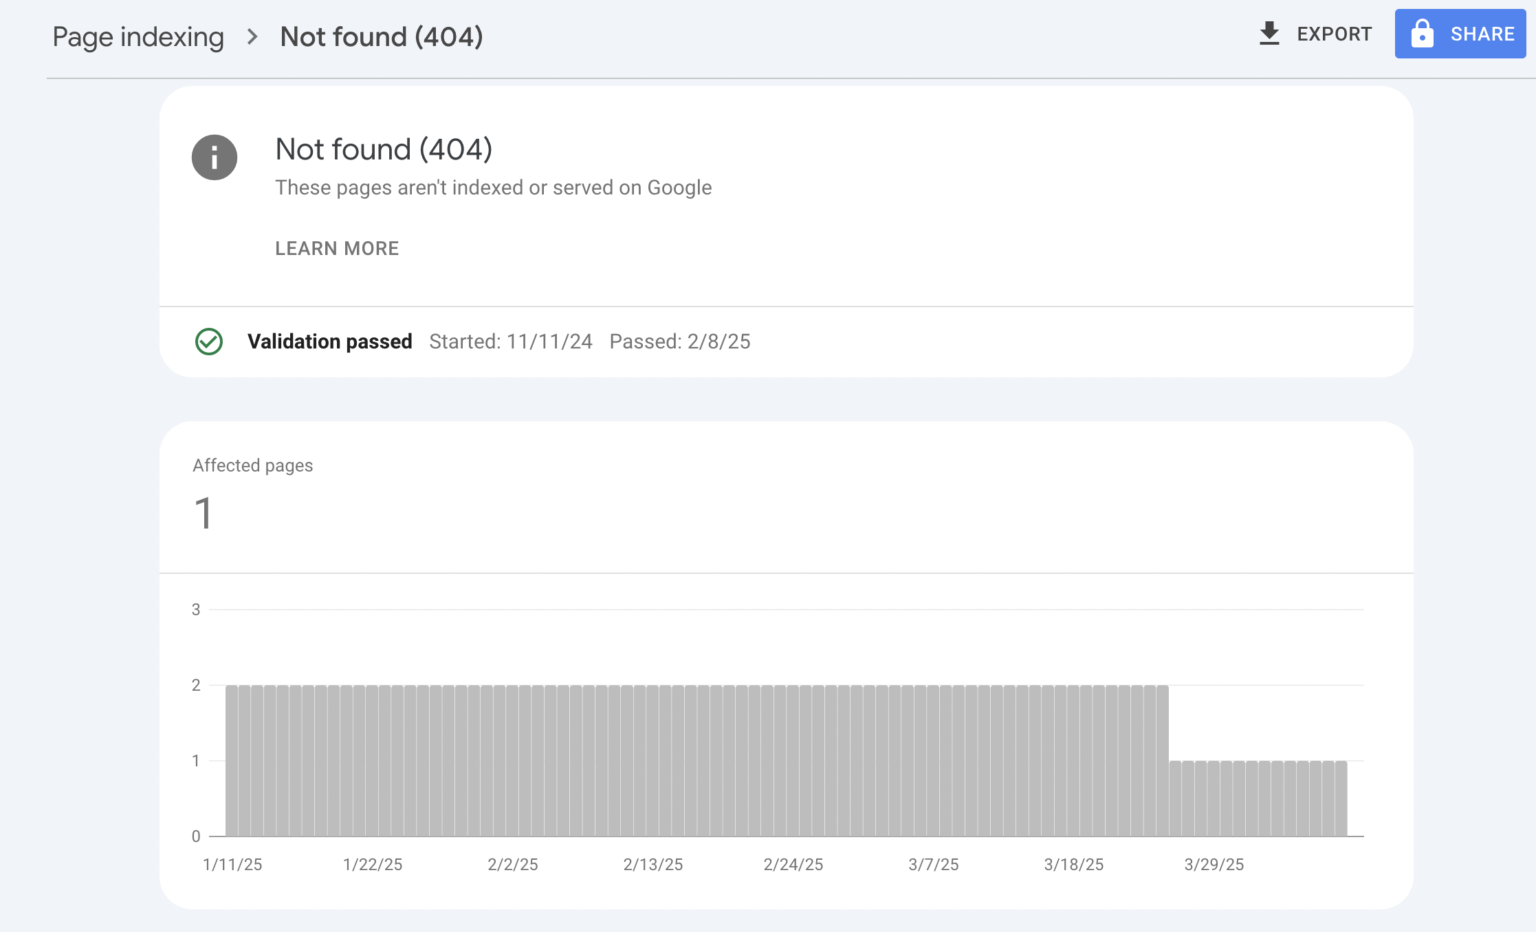This screenshot has width=1536, height=932.
Task: Click a tall bar near the 2/13/25 date
Action: (653, 760)
